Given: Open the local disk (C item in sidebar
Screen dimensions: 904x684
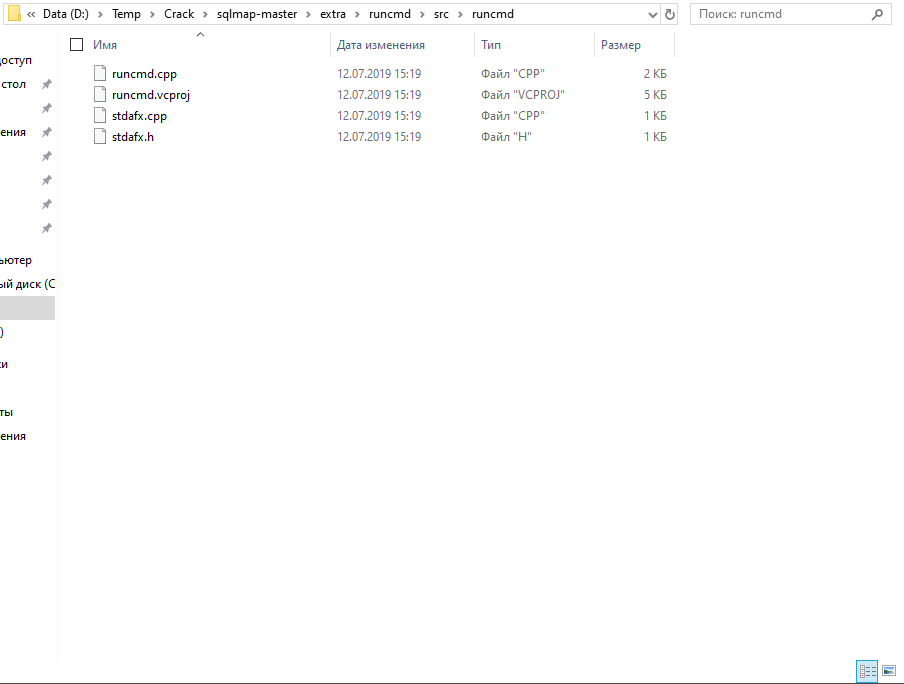Looking at the screenshot, I should tap(28, 284).
